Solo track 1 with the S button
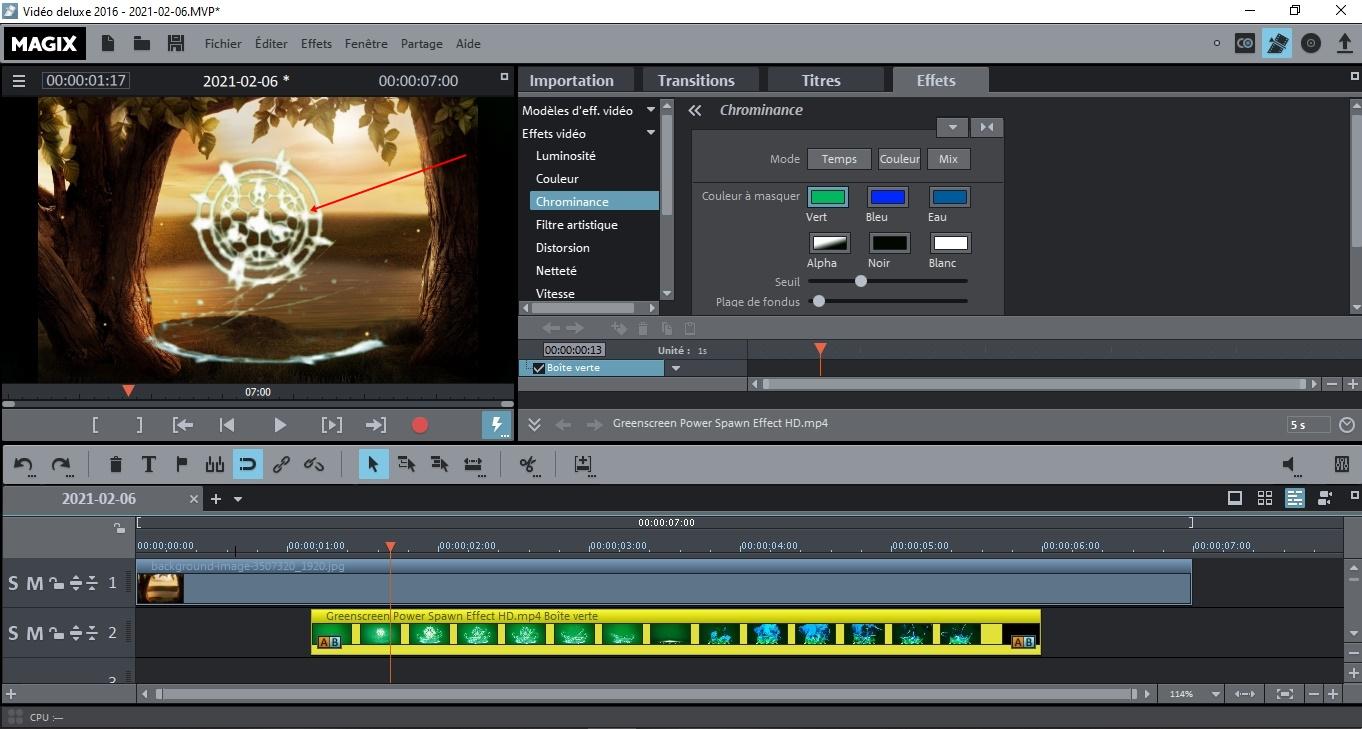The image size is (1362, 729). coord(13,583)
